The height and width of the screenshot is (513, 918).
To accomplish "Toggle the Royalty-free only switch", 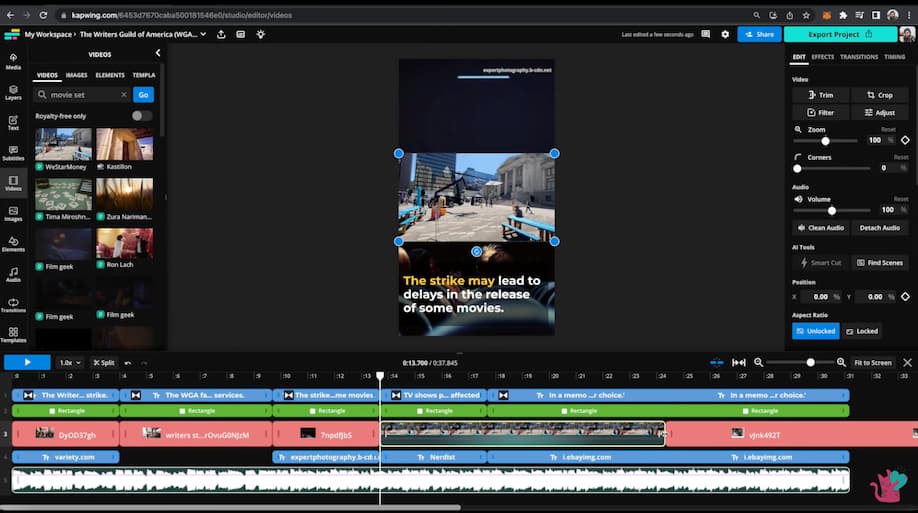I will (142, 116).
